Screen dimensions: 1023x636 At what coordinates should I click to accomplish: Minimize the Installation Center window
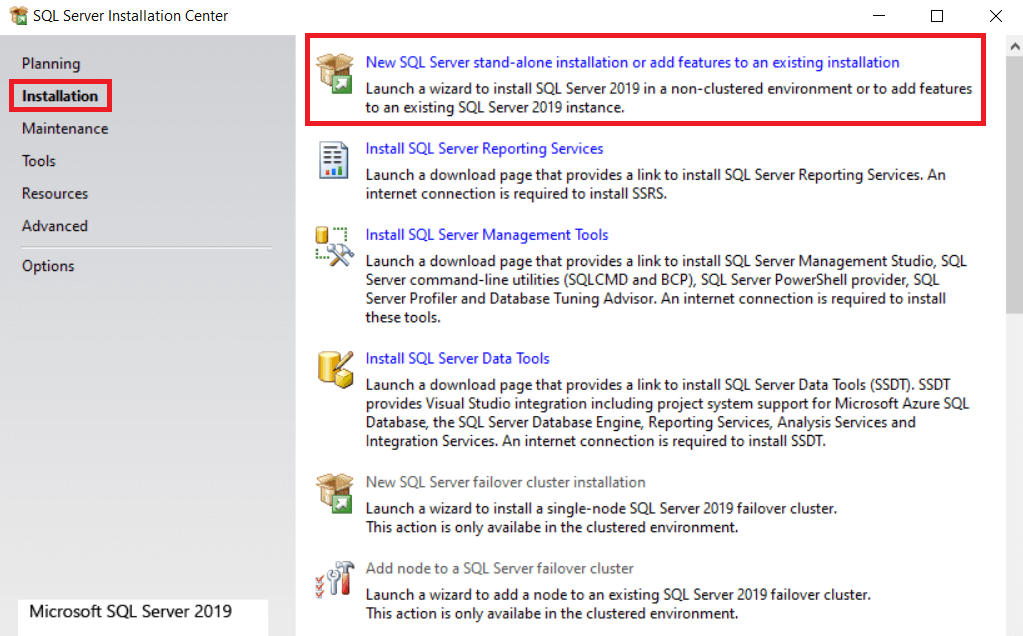[879, 16]
